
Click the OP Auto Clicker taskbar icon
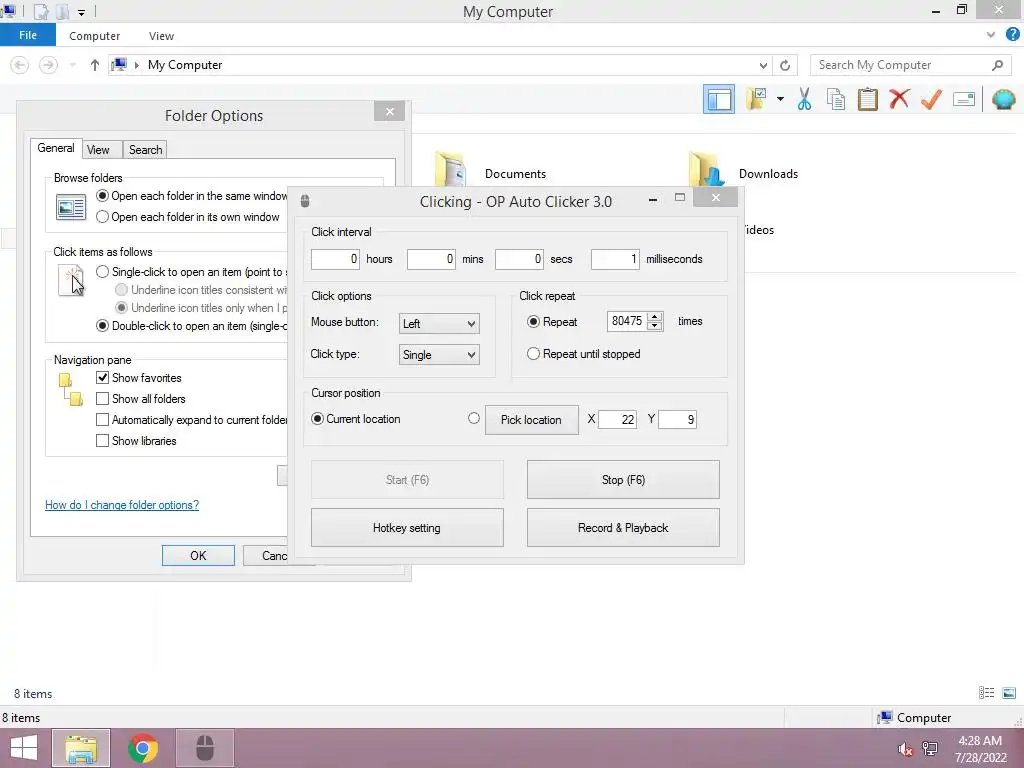[x=205, y=748]
